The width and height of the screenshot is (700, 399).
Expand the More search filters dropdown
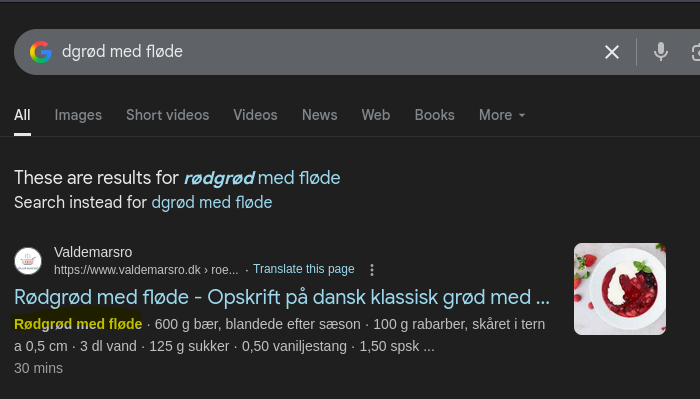502,115
